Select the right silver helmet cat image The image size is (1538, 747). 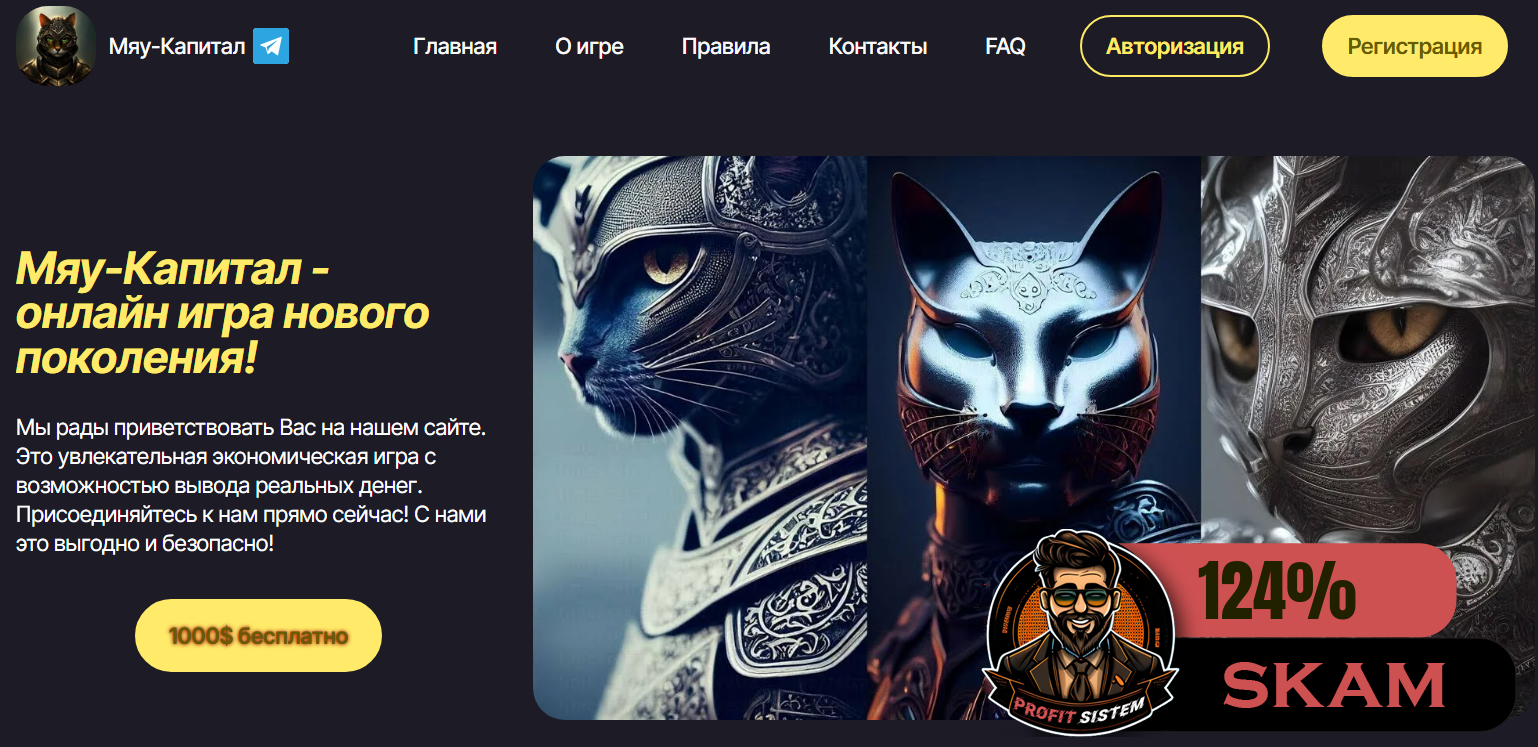[1367, 350]
